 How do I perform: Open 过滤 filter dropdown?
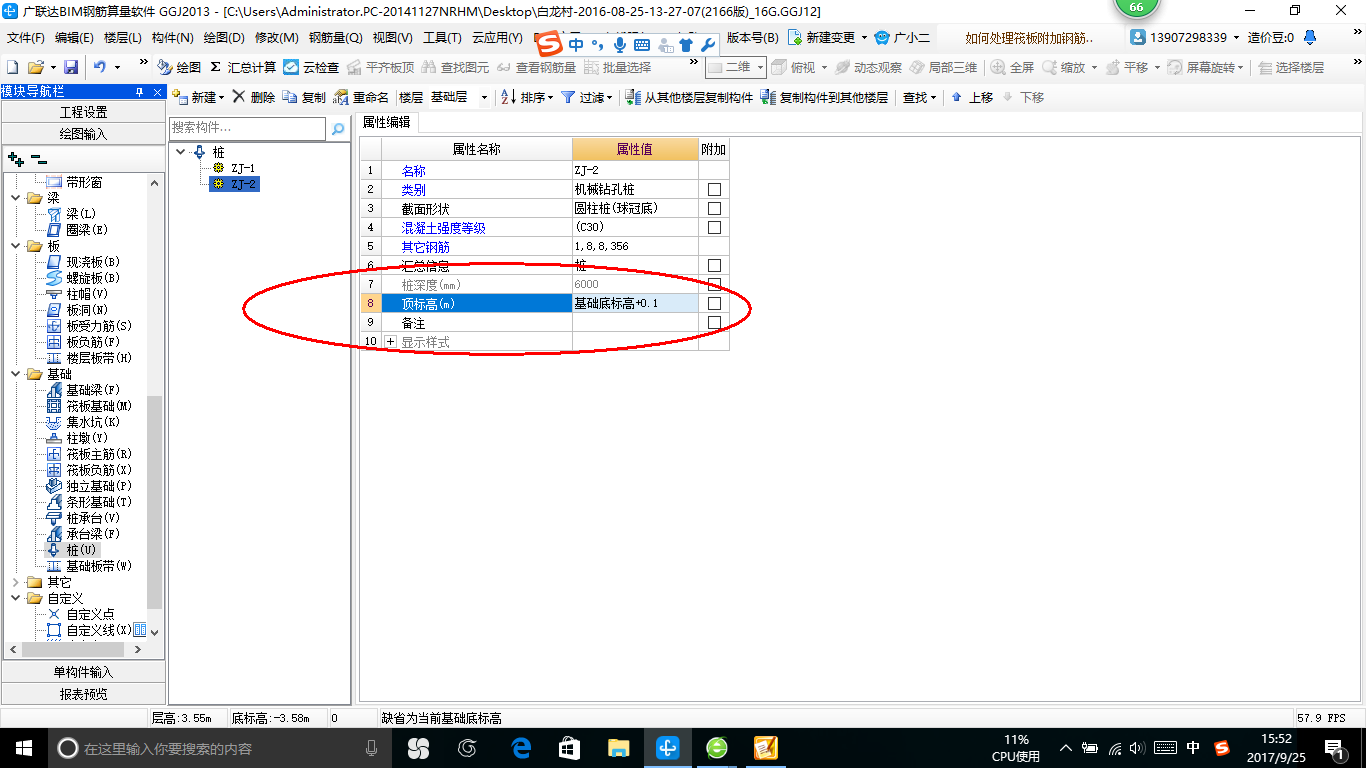pos(586,97)
